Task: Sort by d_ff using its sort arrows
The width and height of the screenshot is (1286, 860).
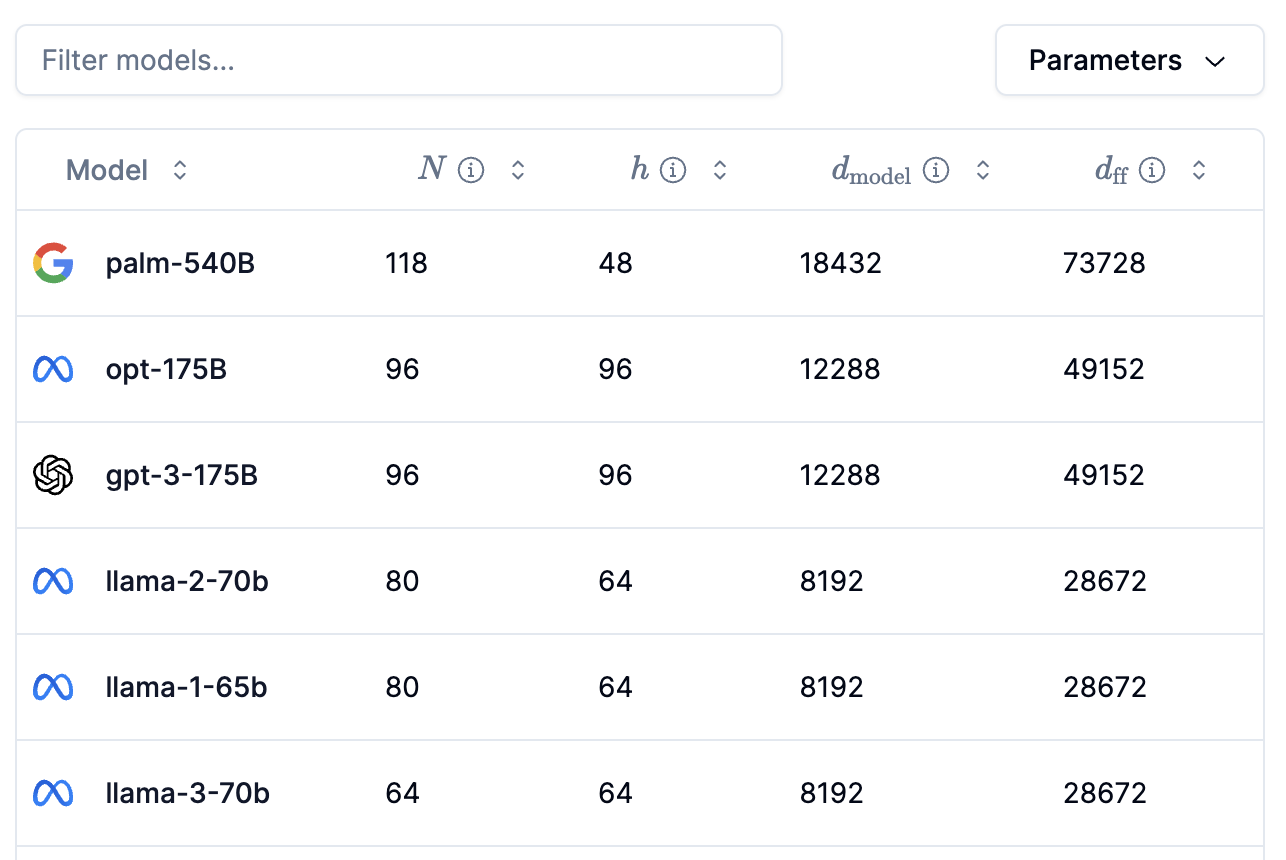Action: 1199,171
